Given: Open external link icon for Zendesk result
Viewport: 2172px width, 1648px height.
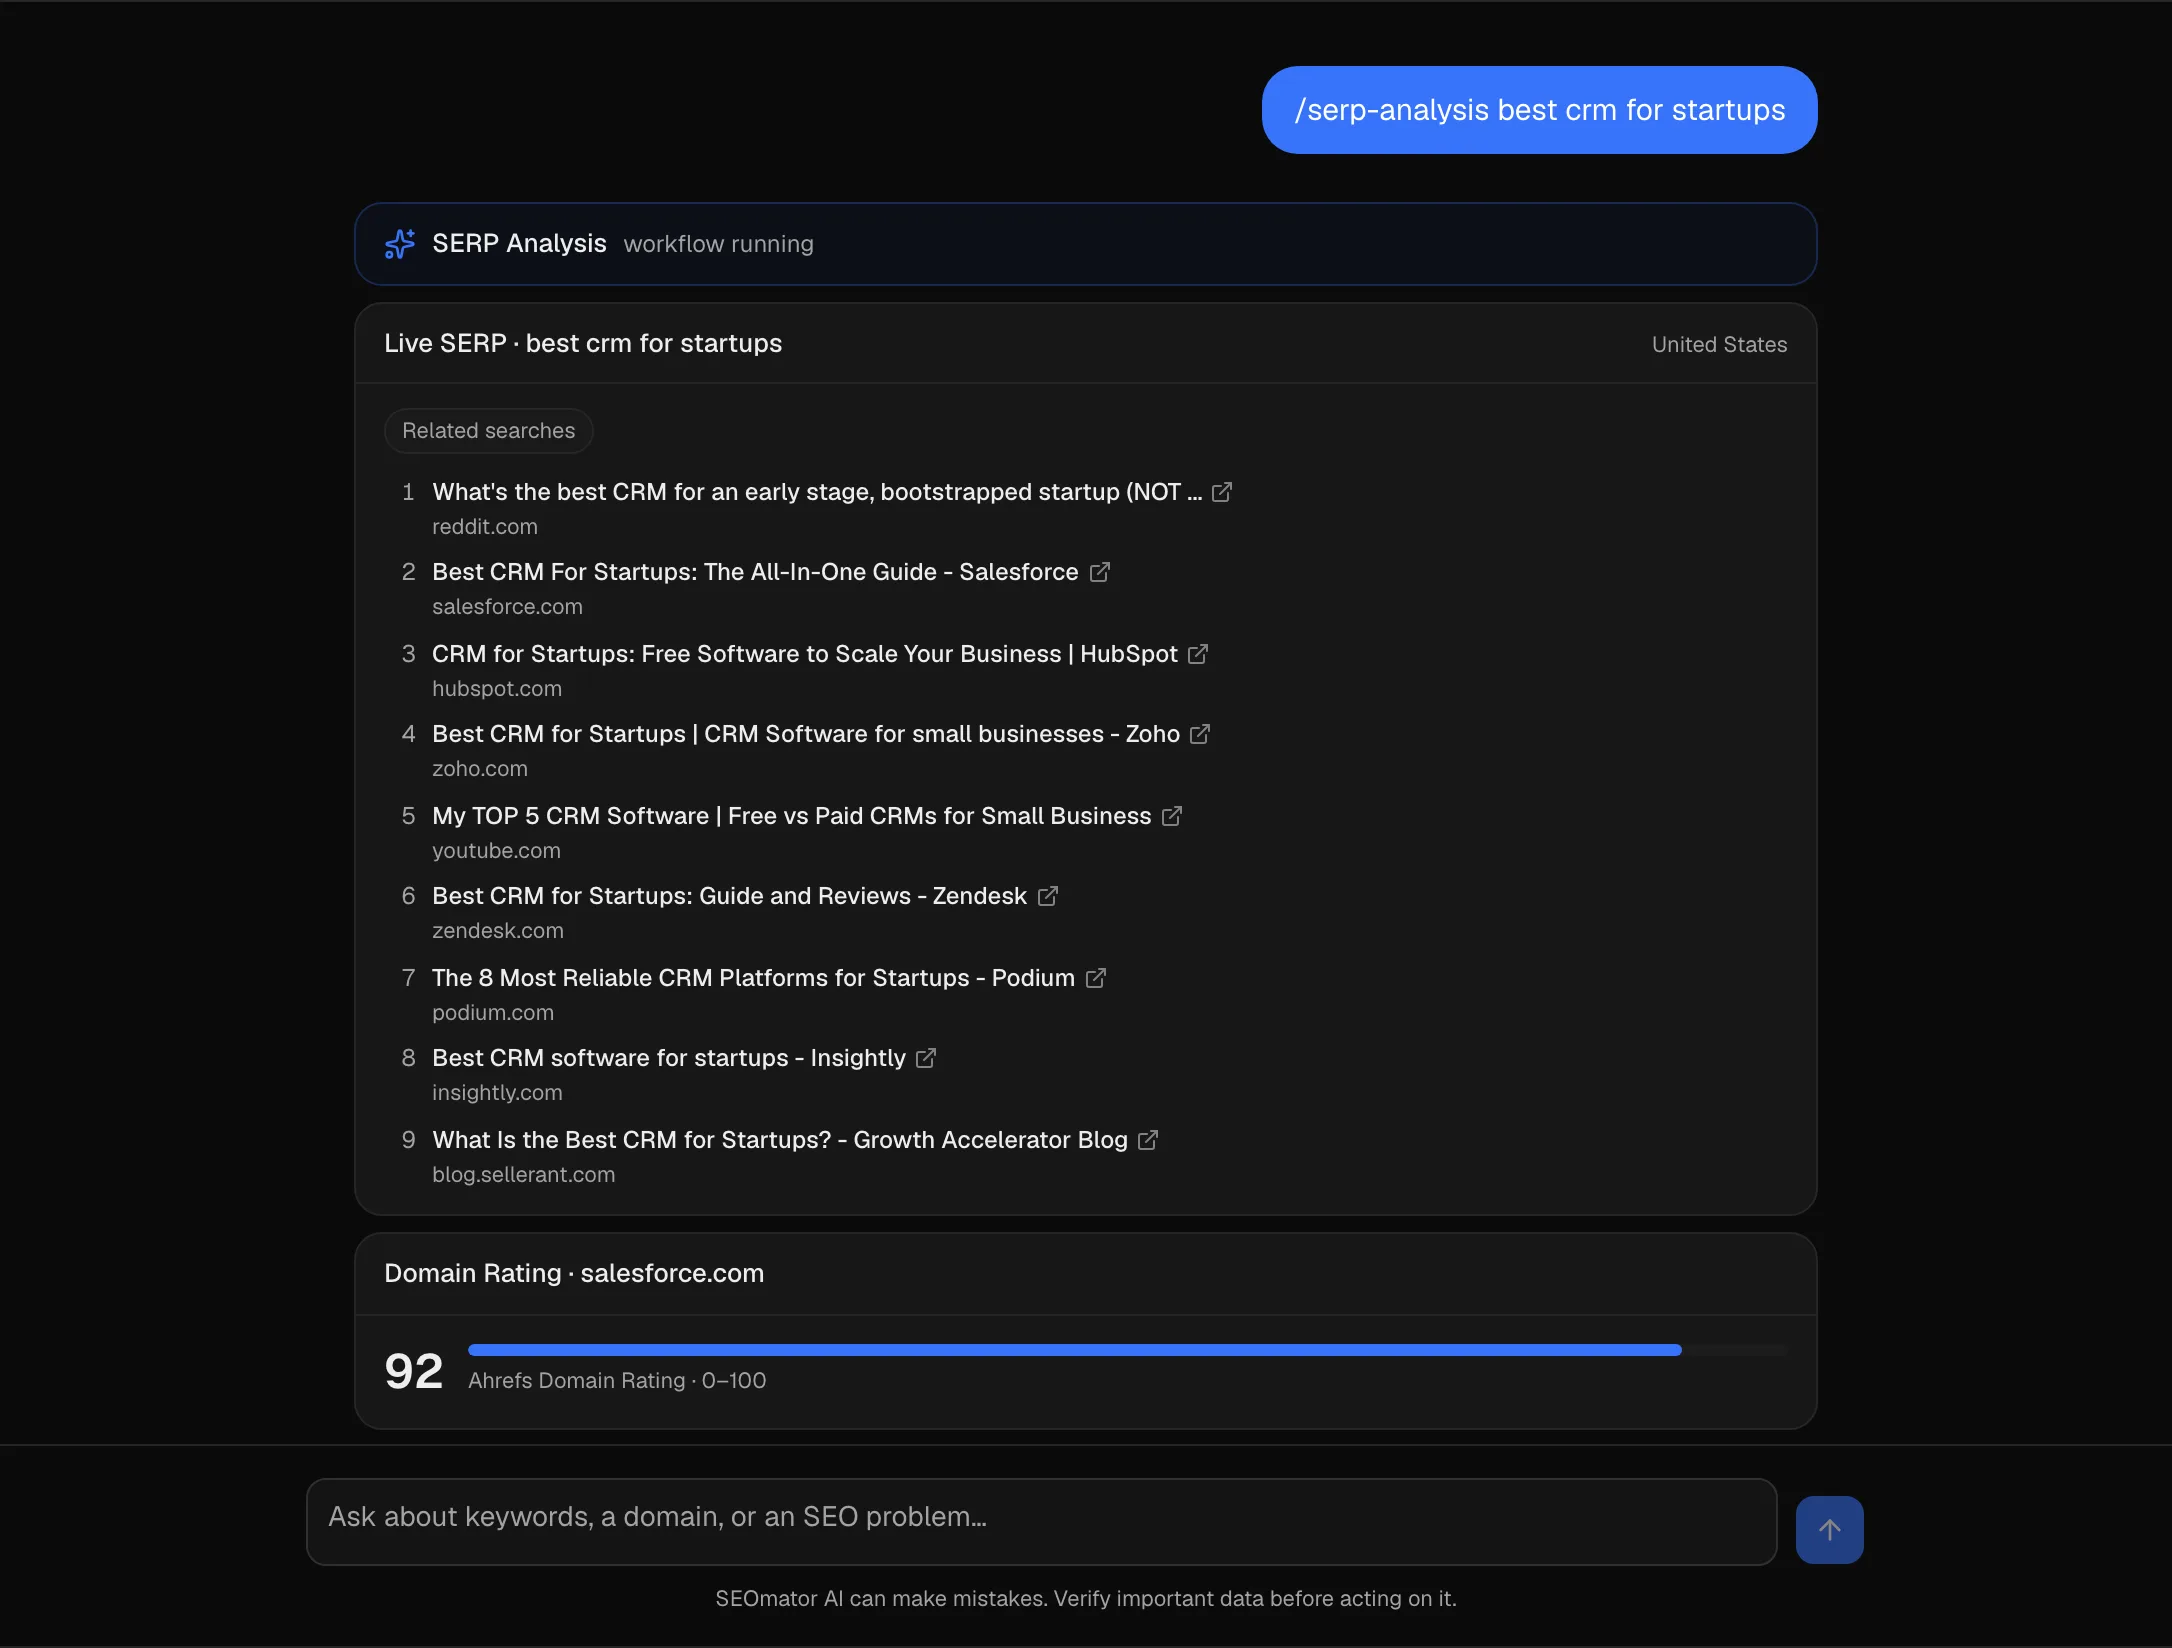Looking at the screenshot, I should (1047, 896).
